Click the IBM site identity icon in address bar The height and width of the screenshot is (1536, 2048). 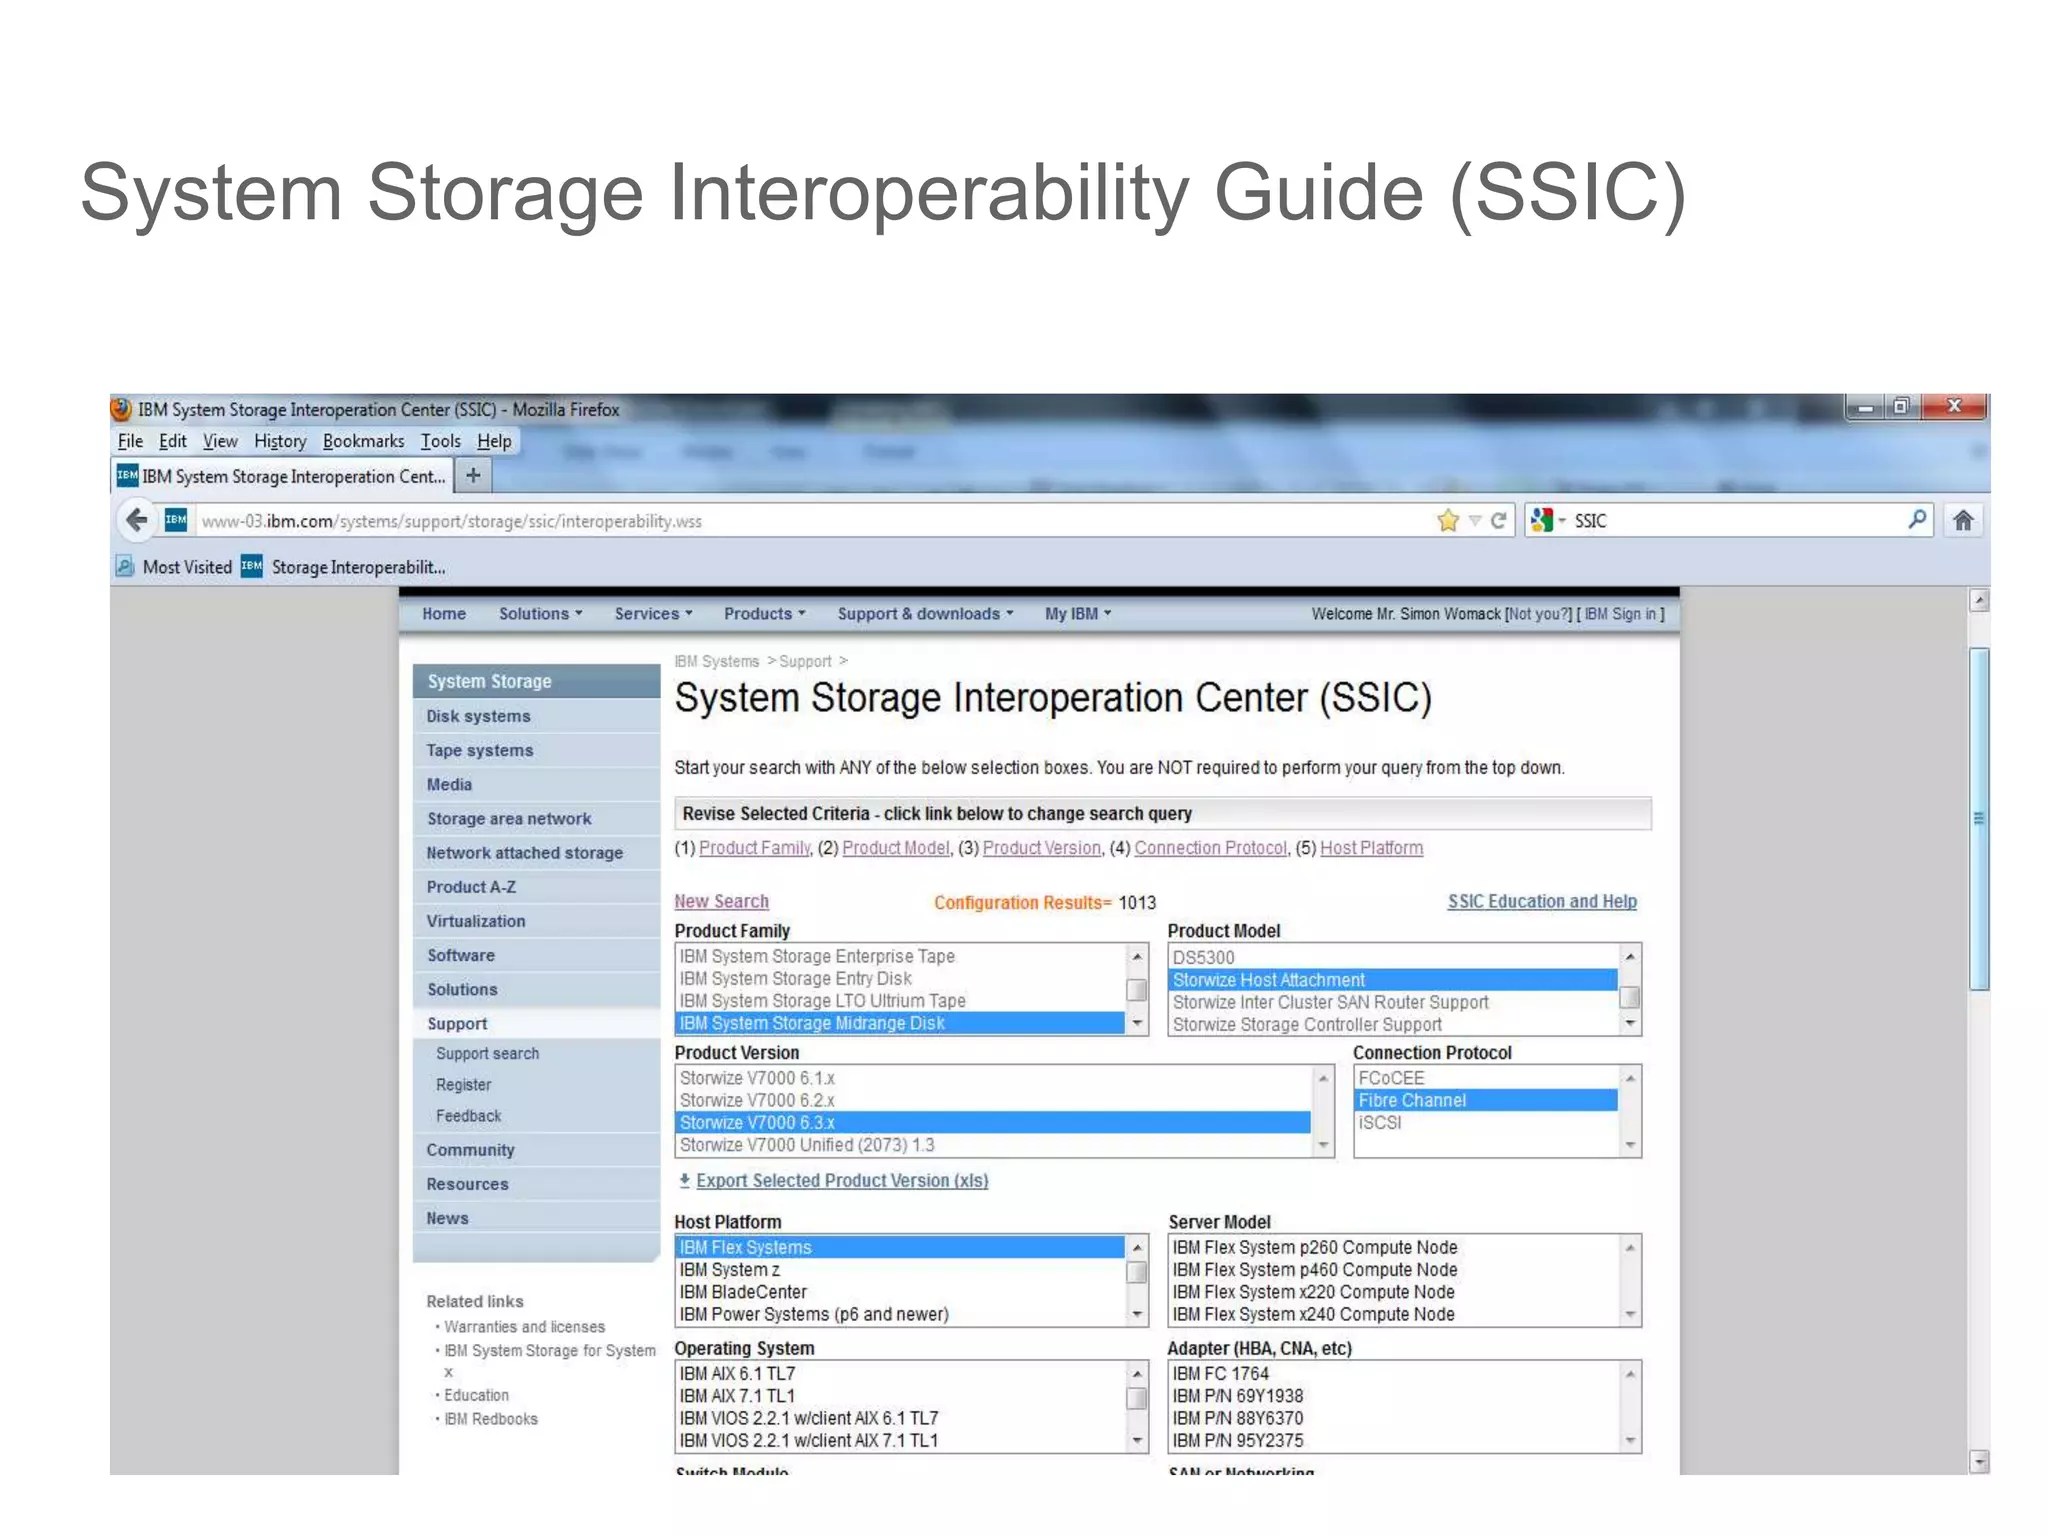tap(176, 520)
